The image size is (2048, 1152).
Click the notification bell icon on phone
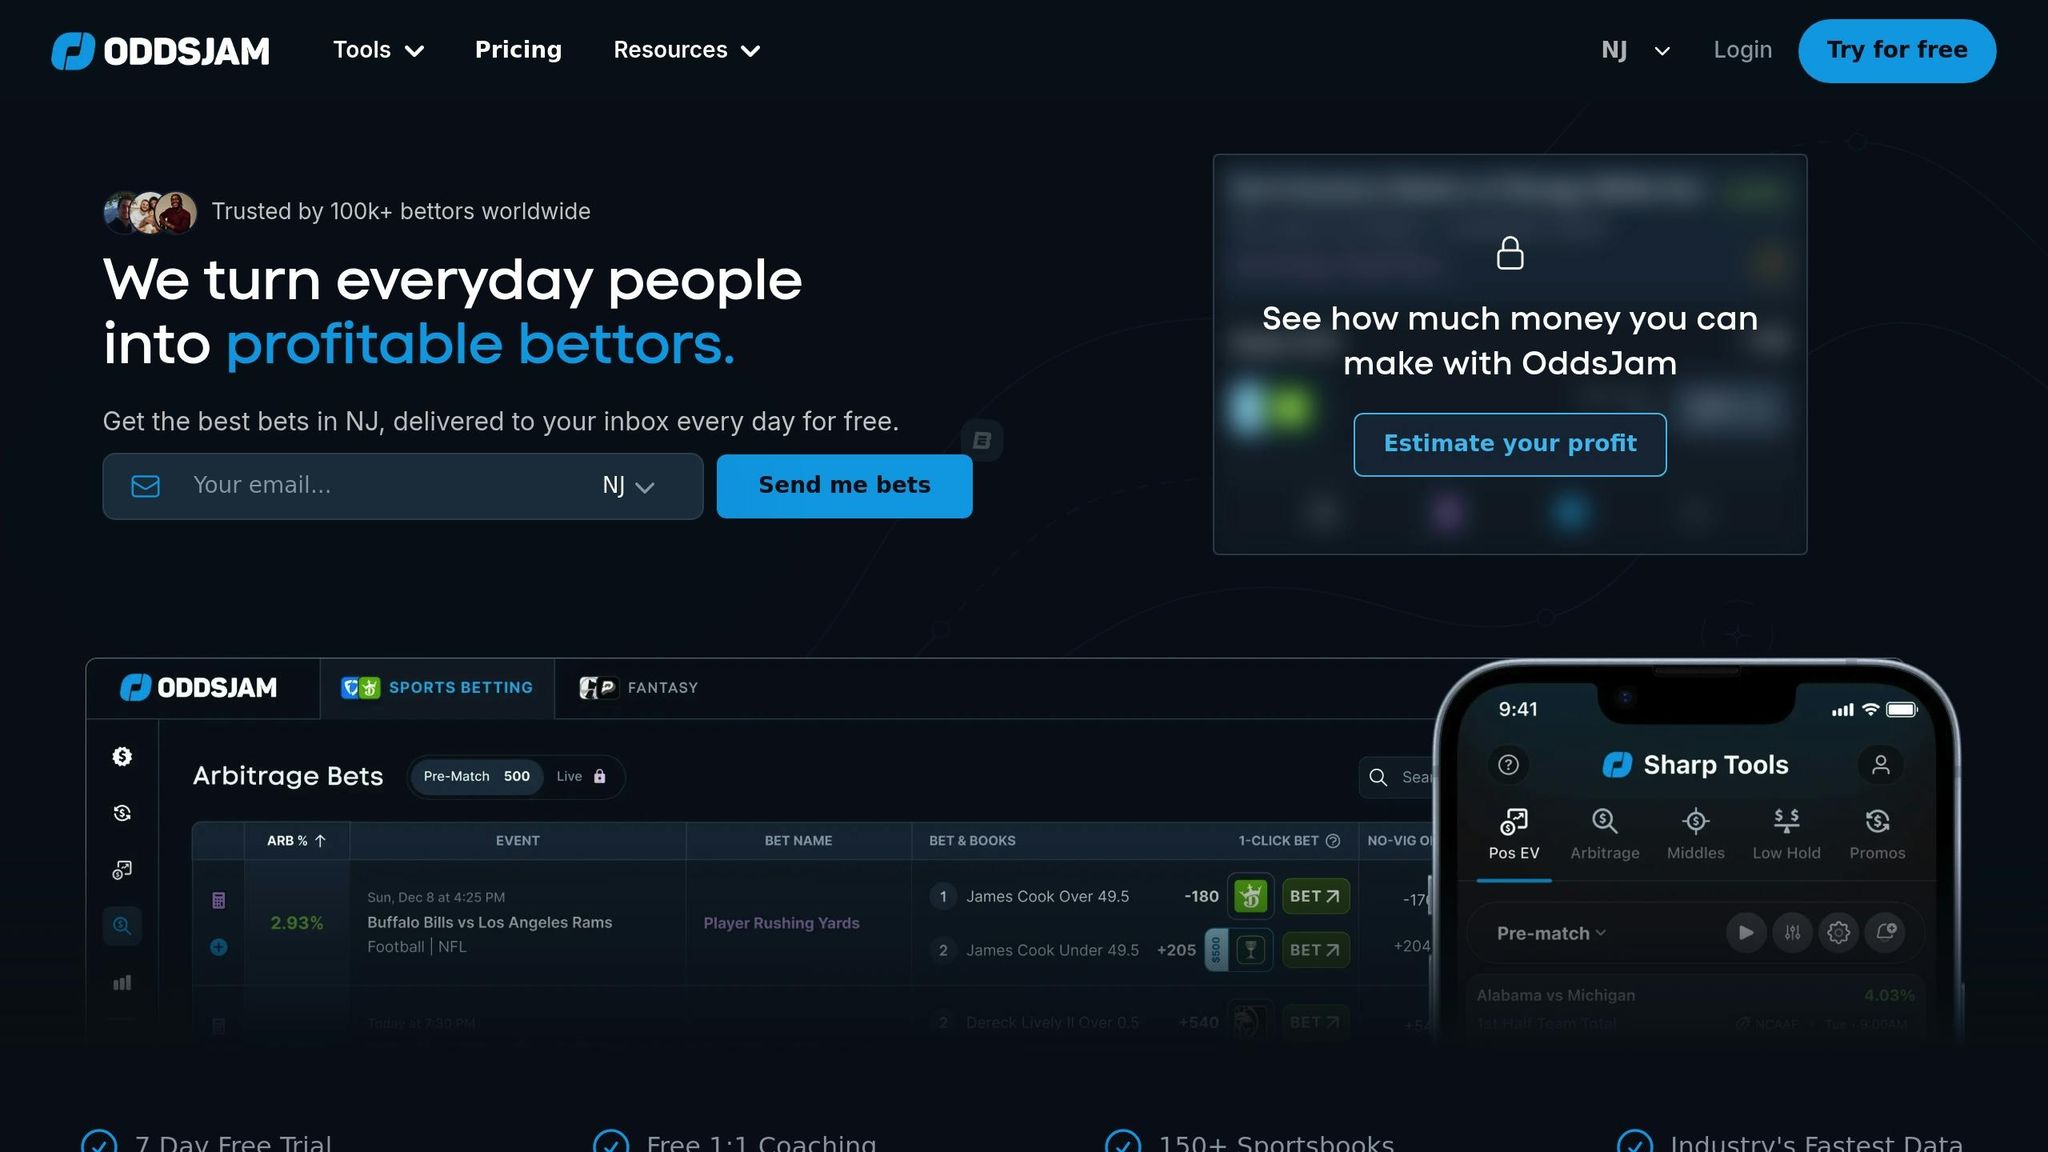1885,933
